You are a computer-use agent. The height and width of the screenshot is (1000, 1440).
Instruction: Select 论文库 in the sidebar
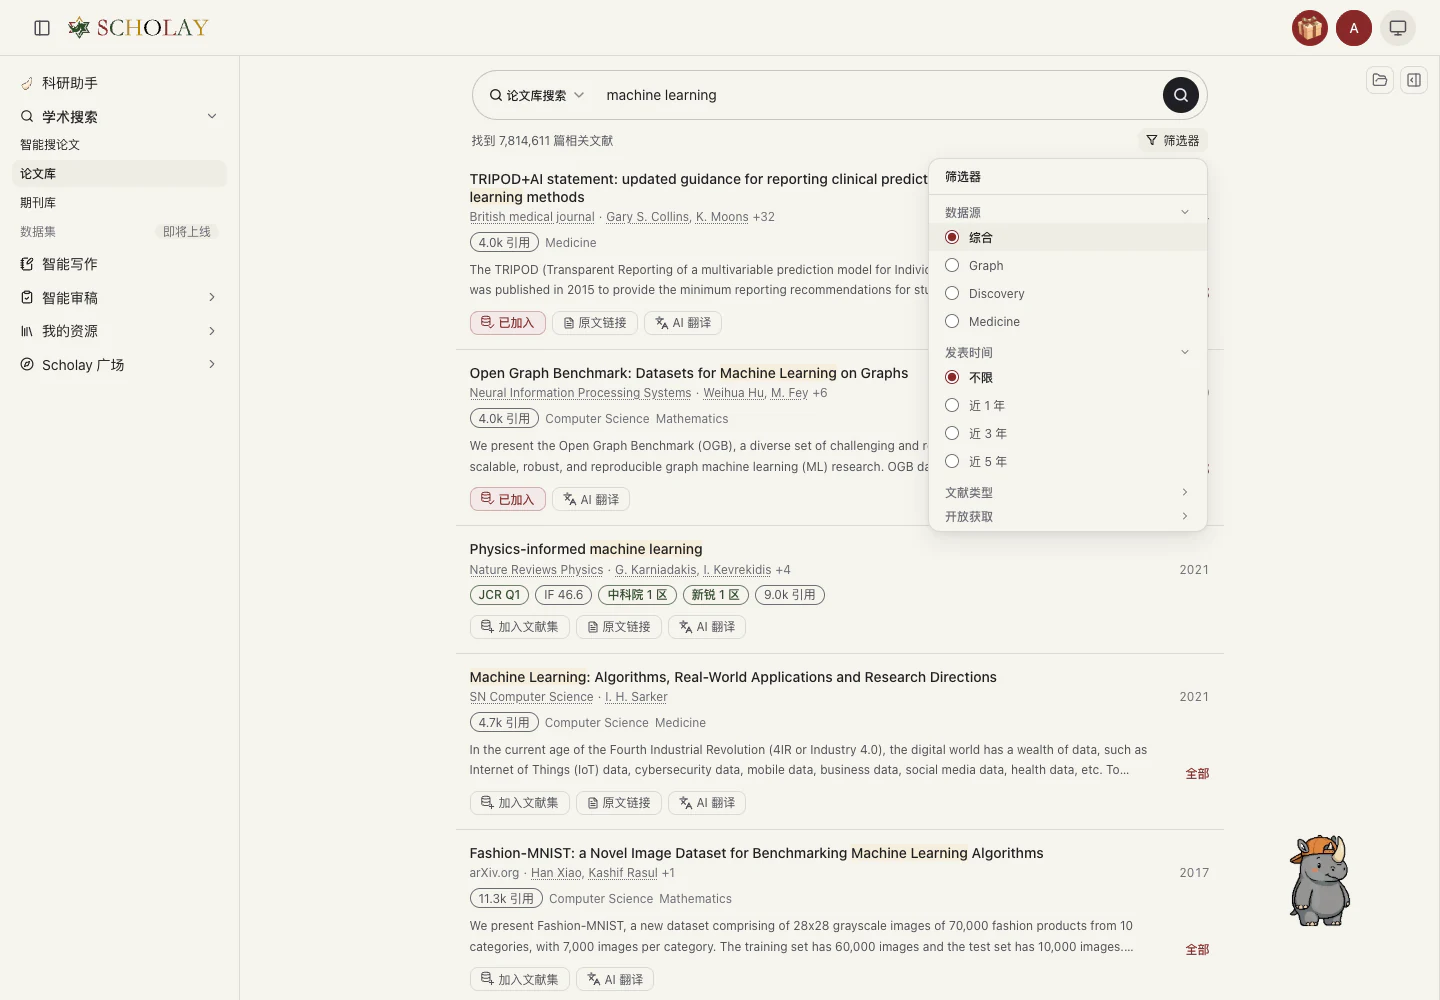[x=119, y=174]
